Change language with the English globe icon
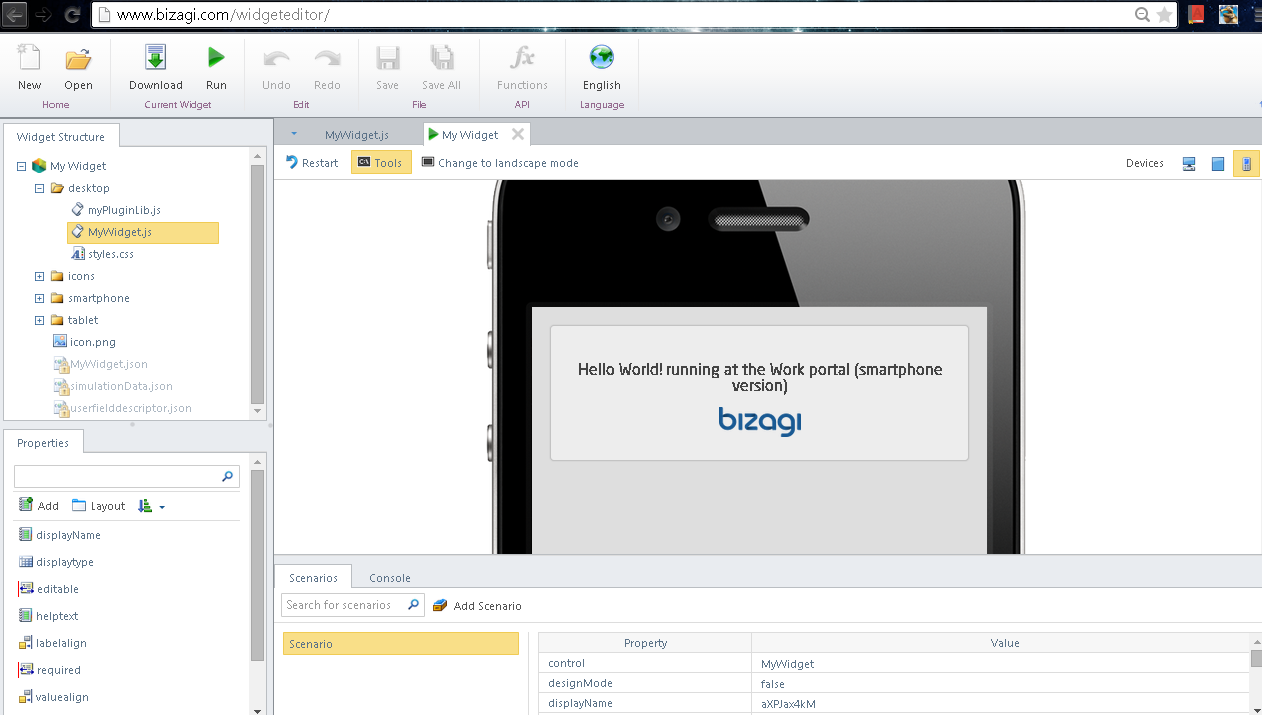The width and height of the screenshot is (1262, 715). click(x=601, y=57)
